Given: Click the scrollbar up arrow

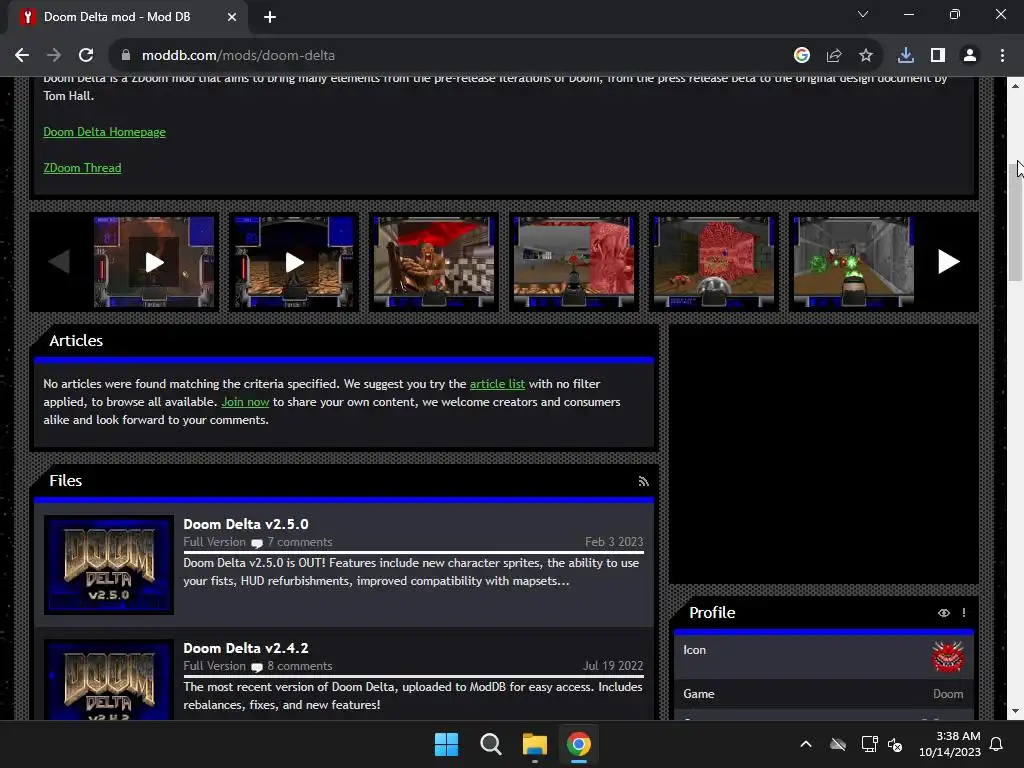Looking at the screenshot, I should click(1015, 86).
